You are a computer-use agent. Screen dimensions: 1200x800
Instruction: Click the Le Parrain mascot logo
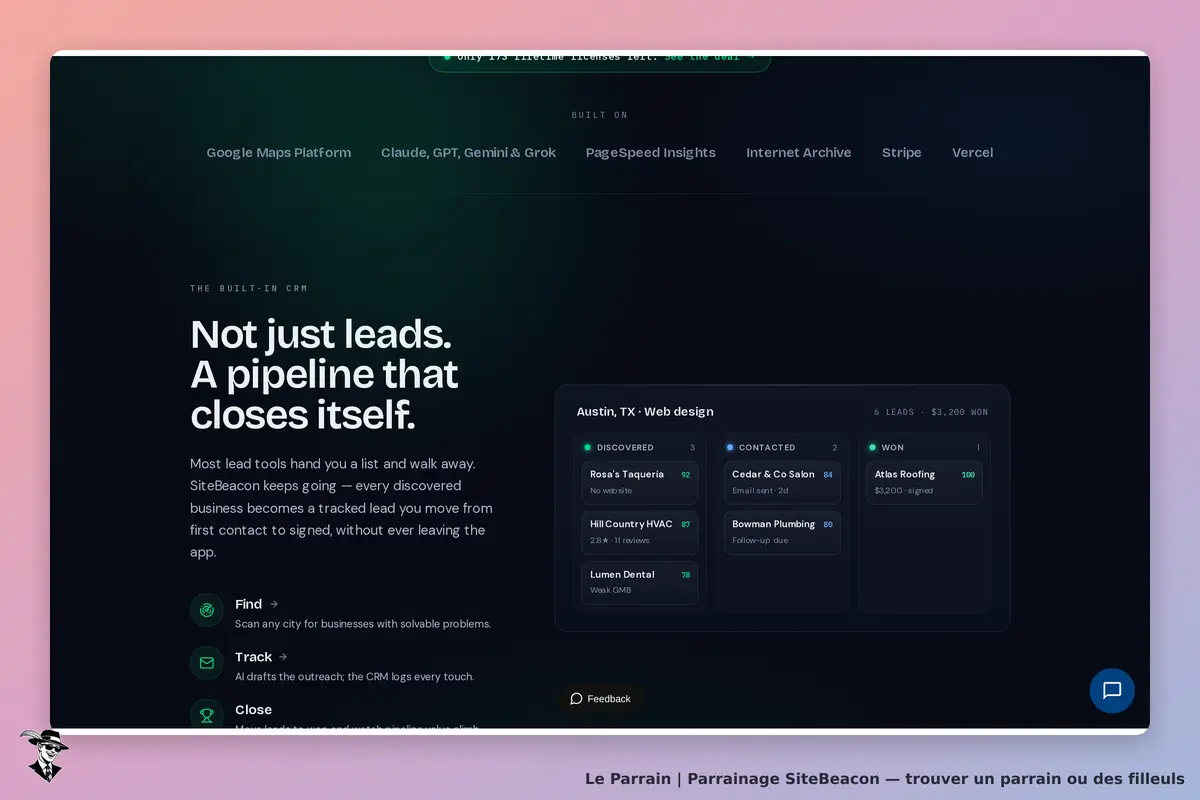click(x=44, y=755)
